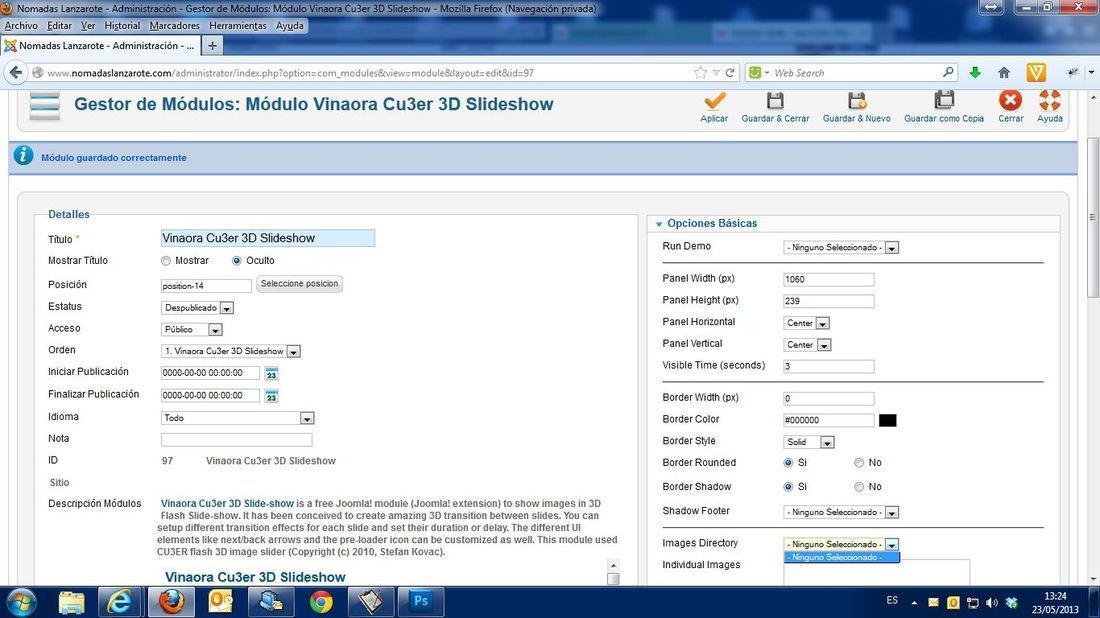Click the Guardar & Nuevo disk icon
Screen dimensions: 1100x618
coord(857,101)
